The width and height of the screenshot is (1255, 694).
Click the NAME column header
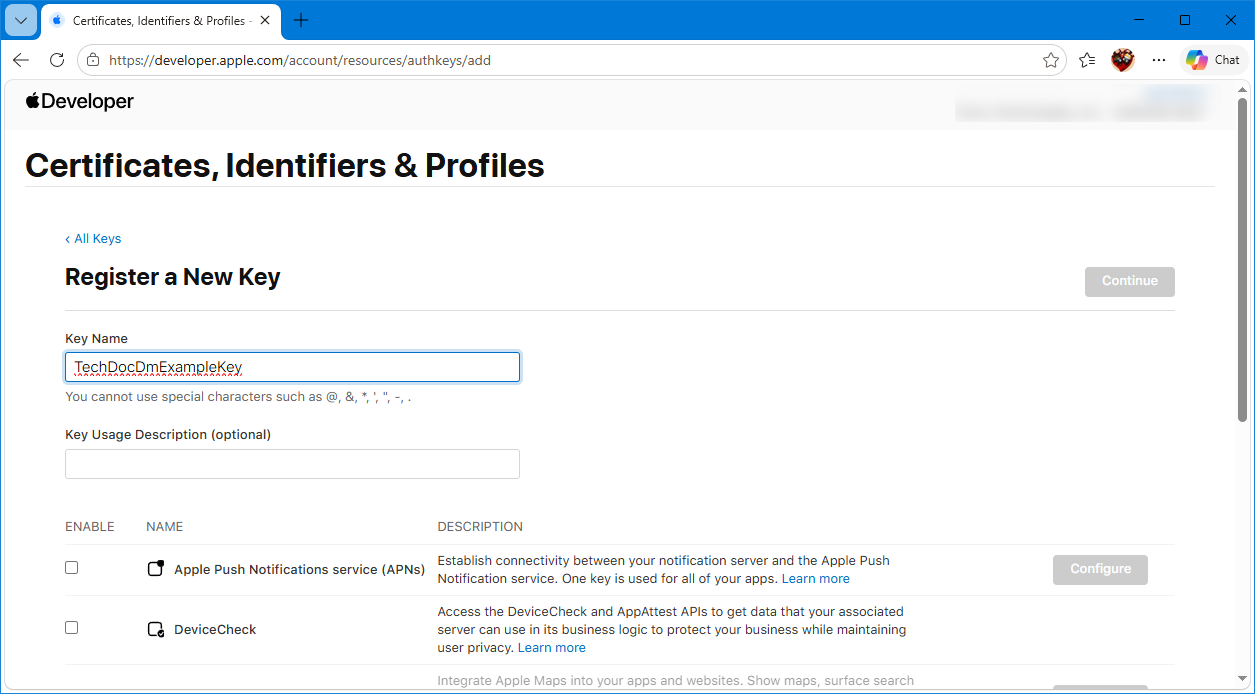tap(164, 526)
